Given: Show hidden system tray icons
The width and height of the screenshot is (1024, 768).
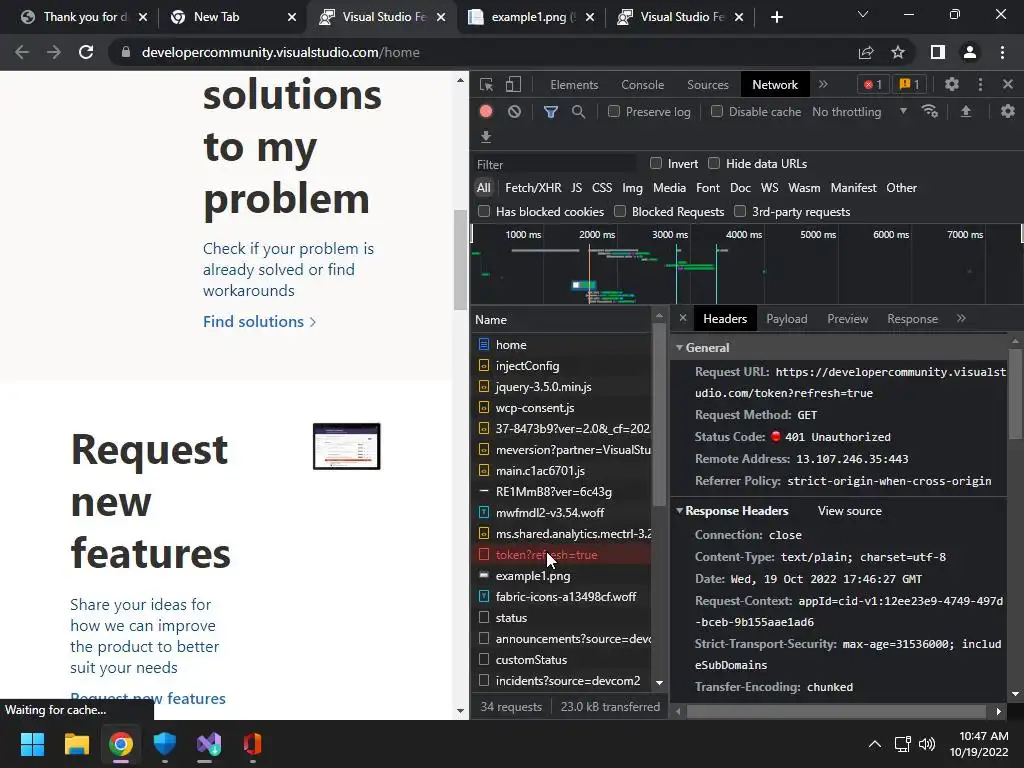Looking at the screenshot, I should pos(875,744).
